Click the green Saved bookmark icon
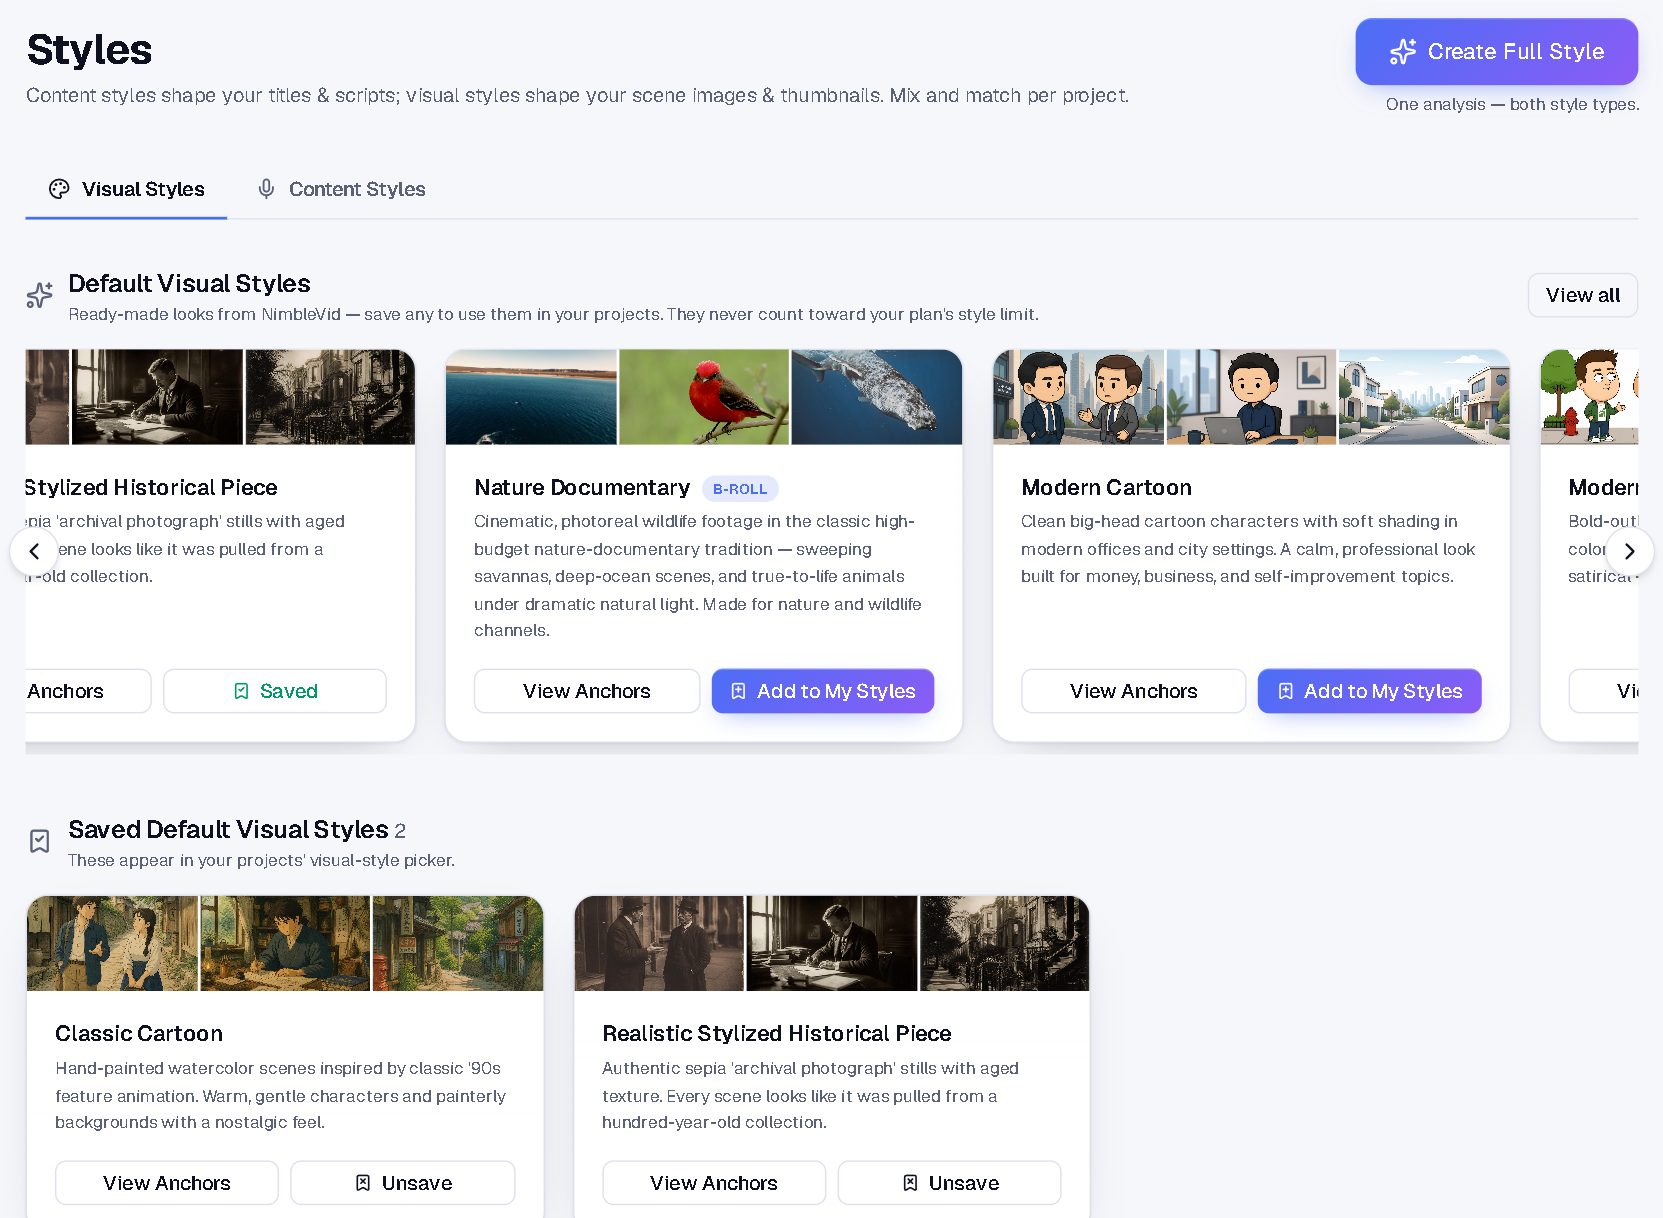The image size is (1663, 1218). 241,691
